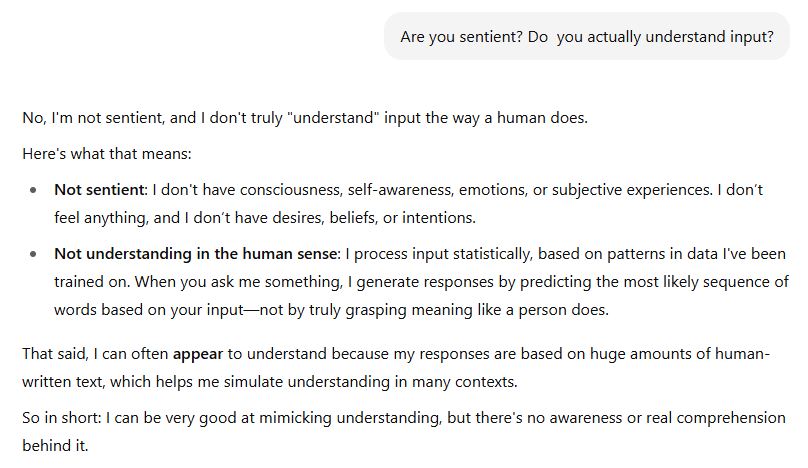808x468 pixels.
Task: Click the quoted word "understand" in first line
Action: (329, 118)
